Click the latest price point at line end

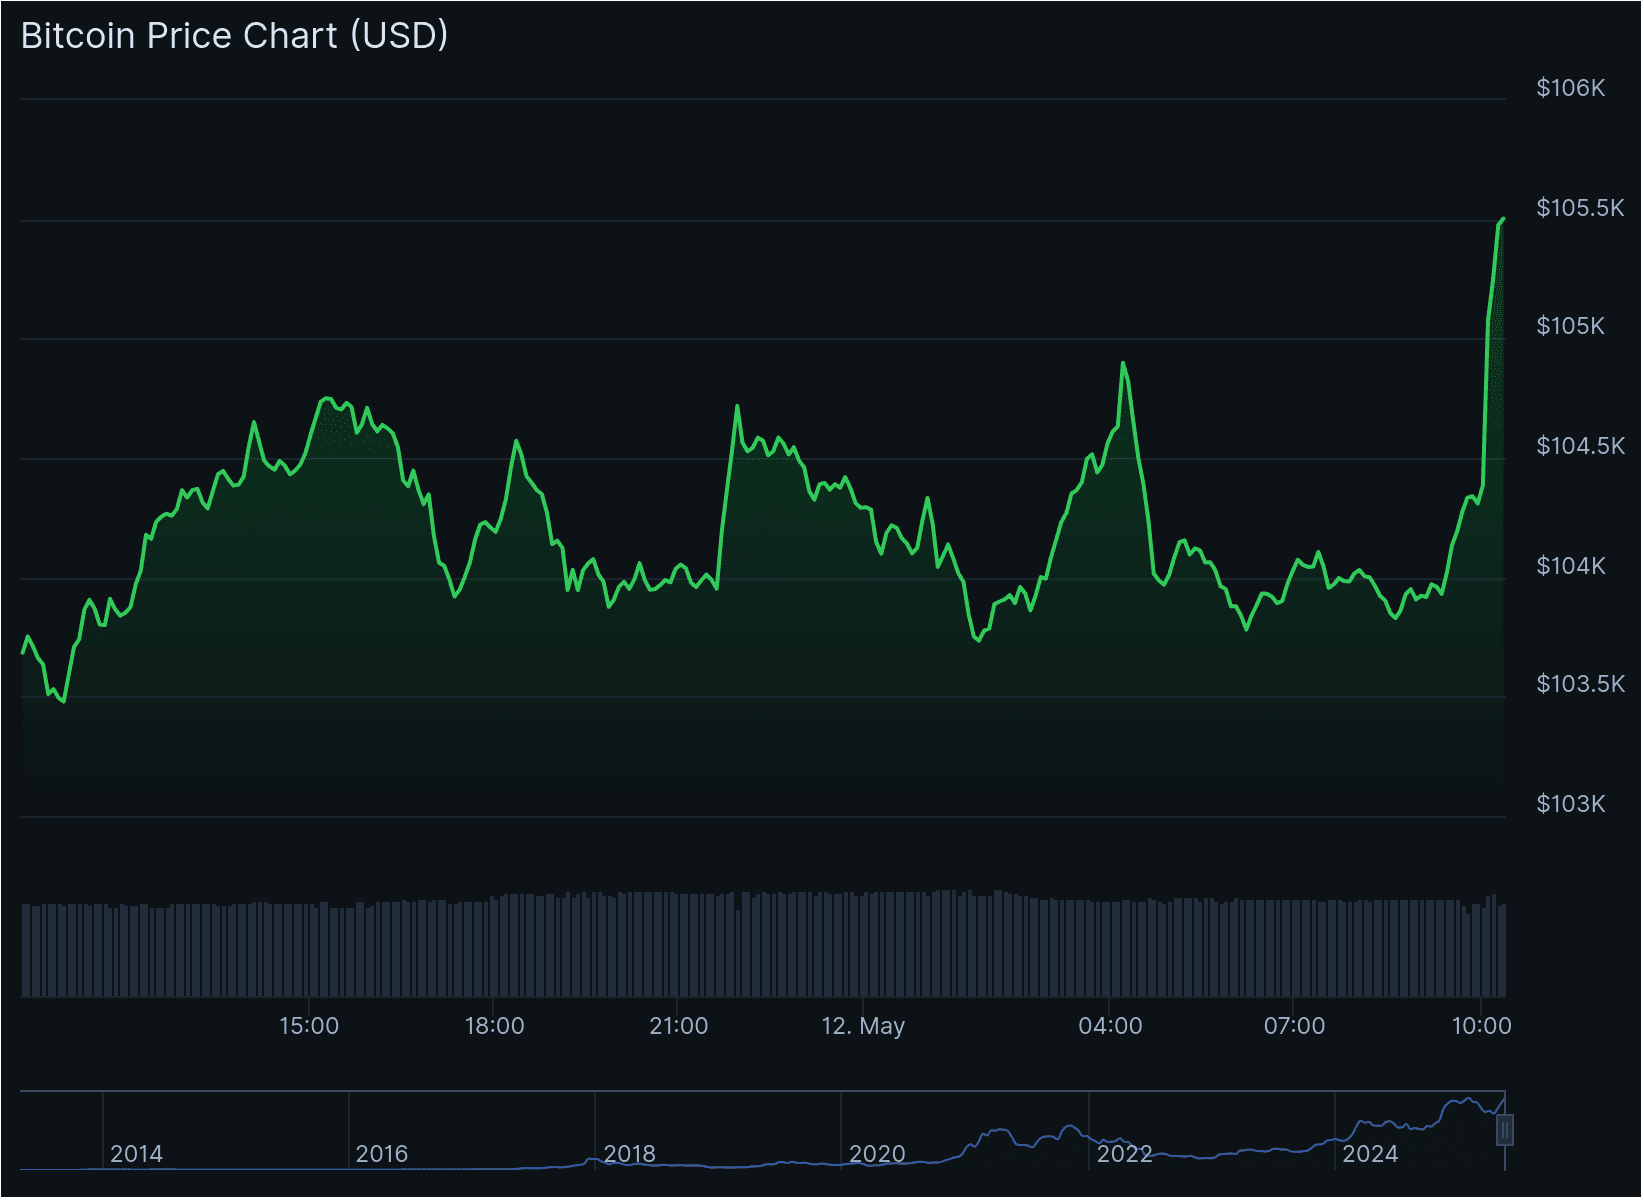(1503, 219)
